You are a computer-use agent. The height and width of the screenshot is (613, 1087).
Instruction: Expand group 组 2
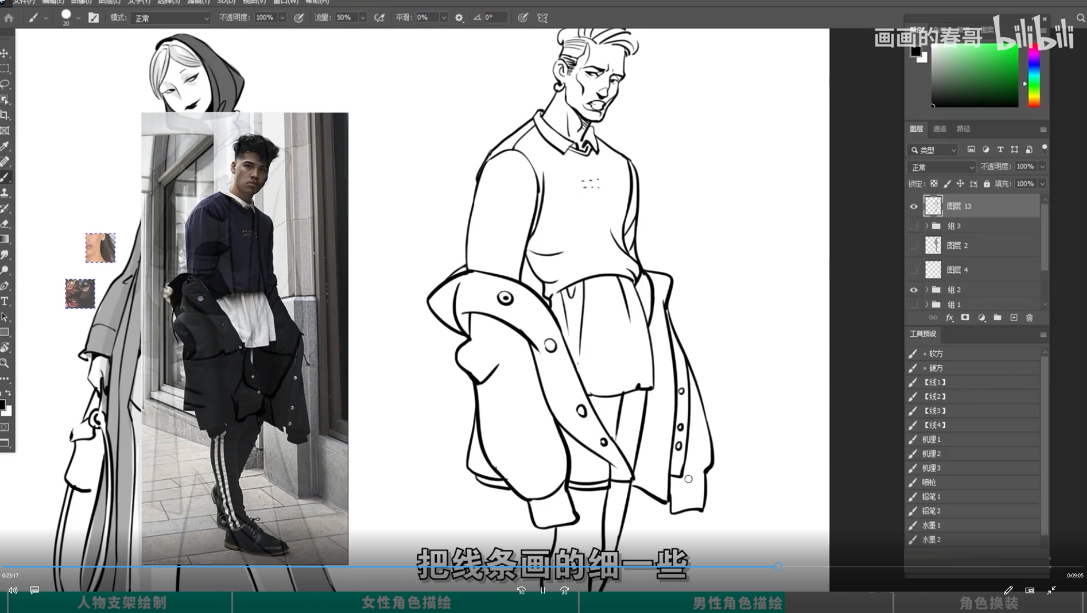pyautogui.click(x=927, y=290)
